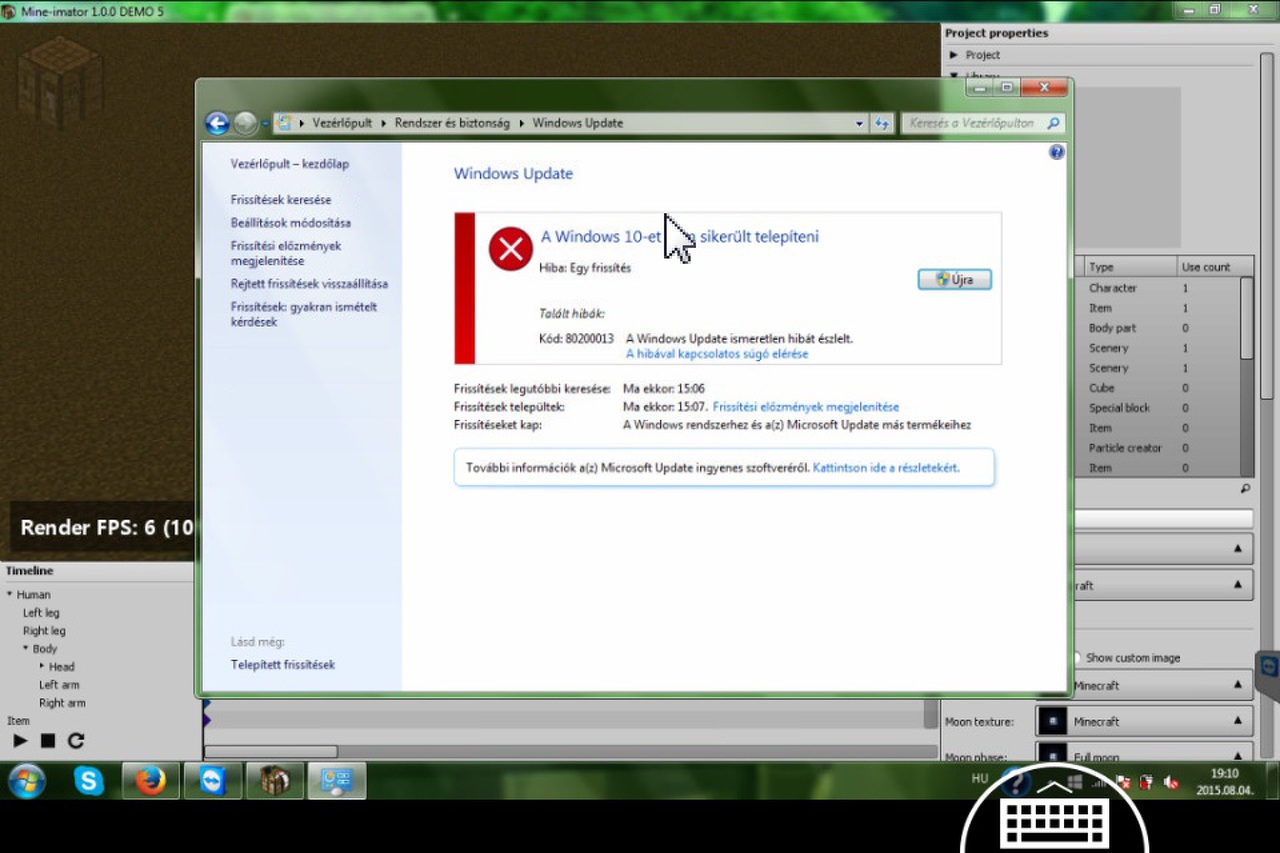Open Skype from the taskbar
The image size is (1280, 853).
[x=89, y=780]
